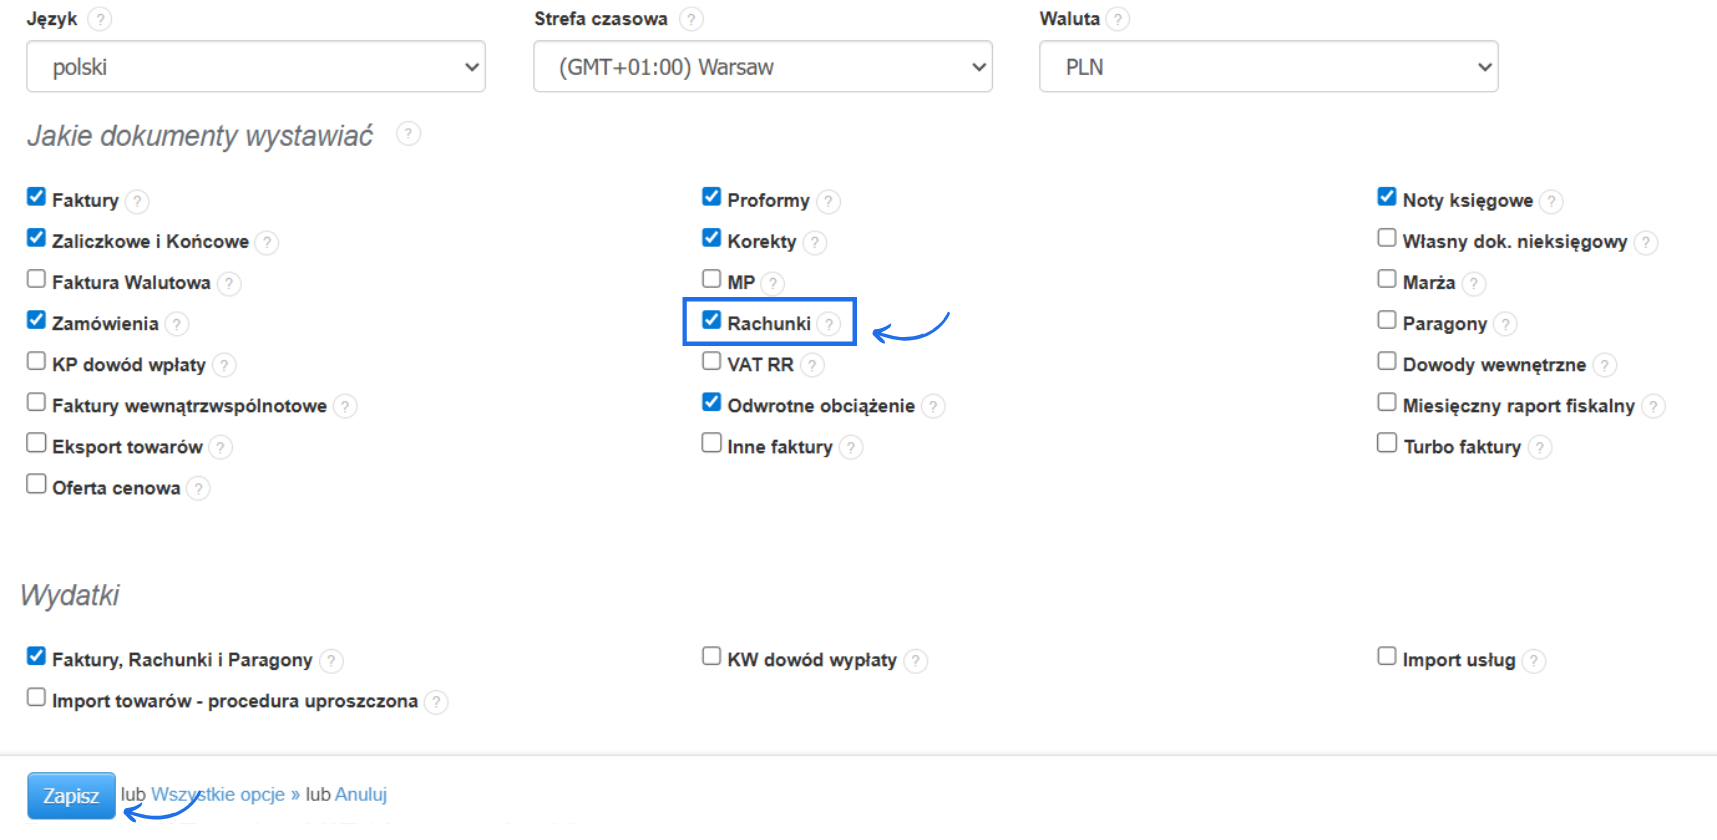The width and height of the screenshot is (1717, 840).
Task: Click help icon next to Waluta
Action: (1118, 19)
